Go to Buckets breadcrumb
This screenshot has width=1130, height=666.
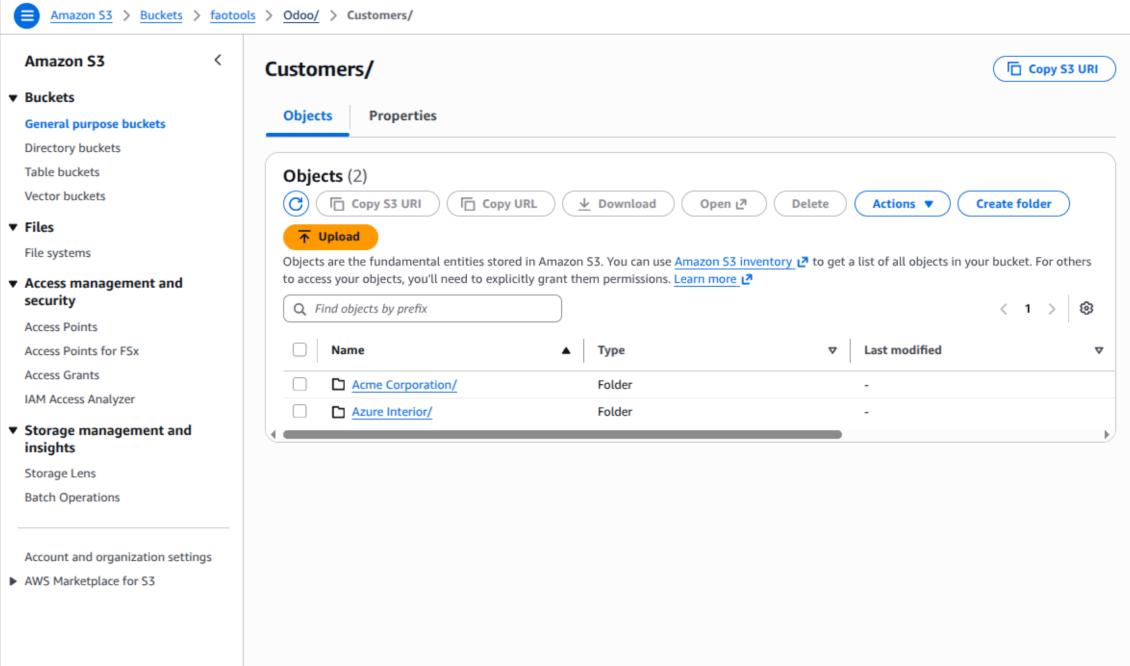pyautogui.click(x=161, y=15)
